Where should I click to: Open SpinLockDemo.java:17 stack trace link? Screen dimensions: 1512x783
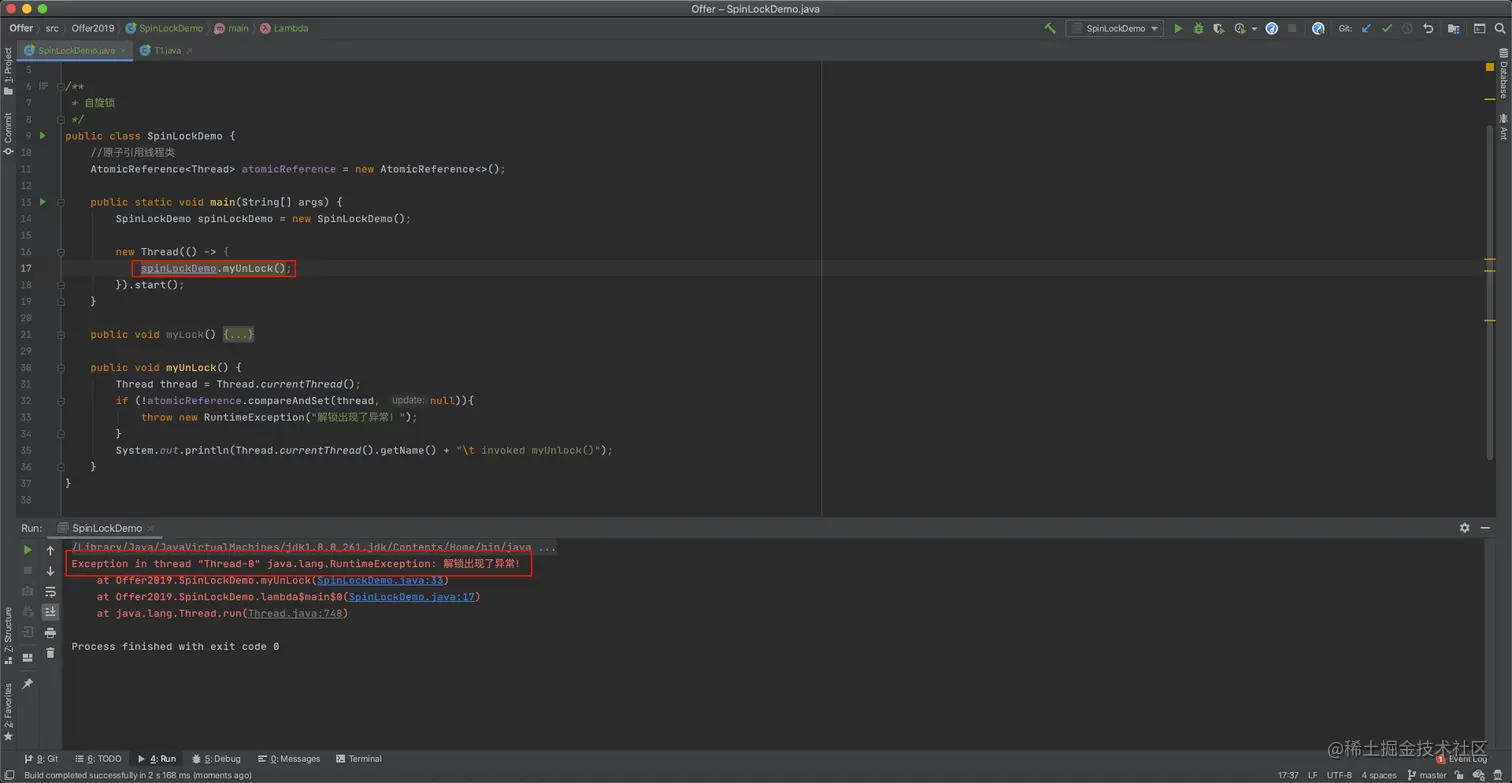411,597
